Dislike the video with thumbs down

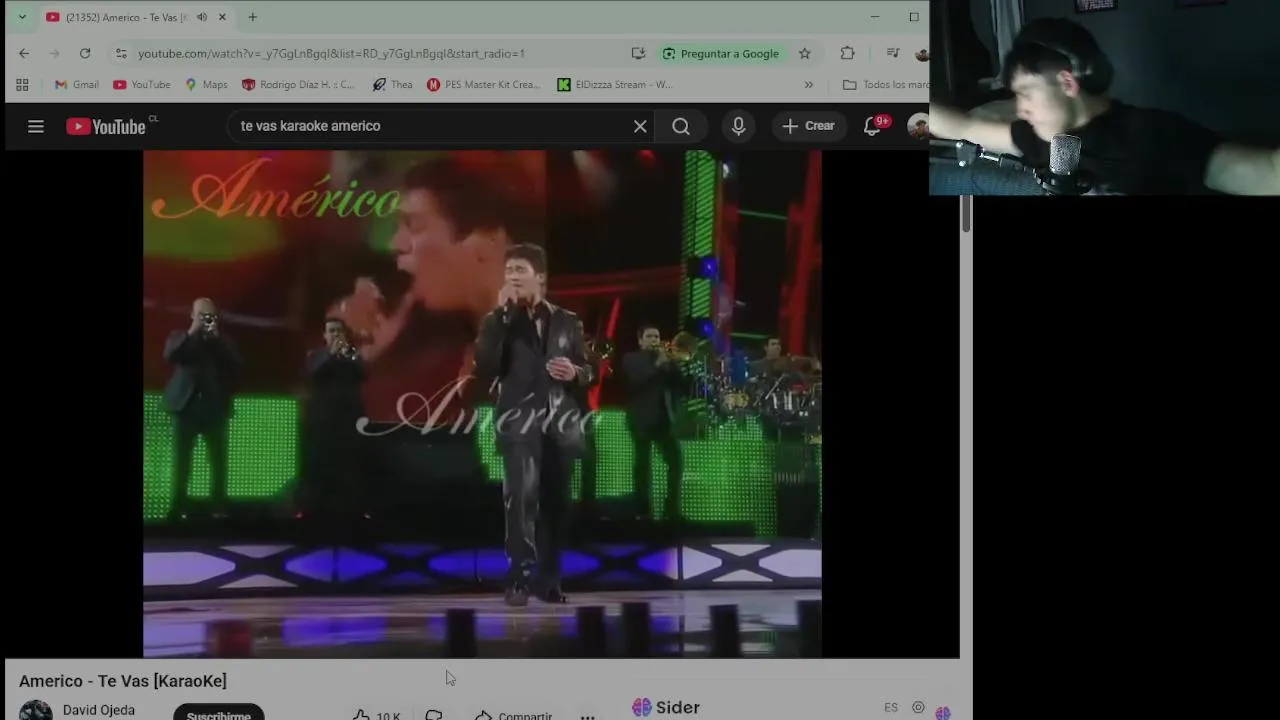coord(434,715)
